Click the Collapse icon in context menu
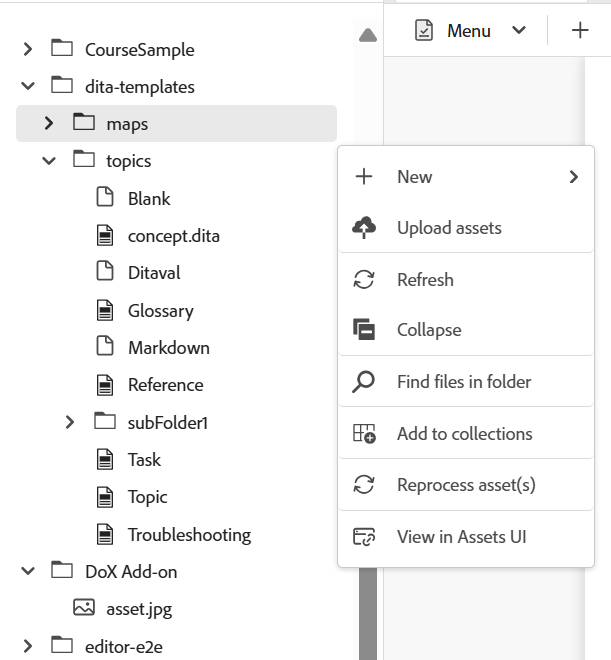This screenshot has height=660, width=611. coord(364,330)
